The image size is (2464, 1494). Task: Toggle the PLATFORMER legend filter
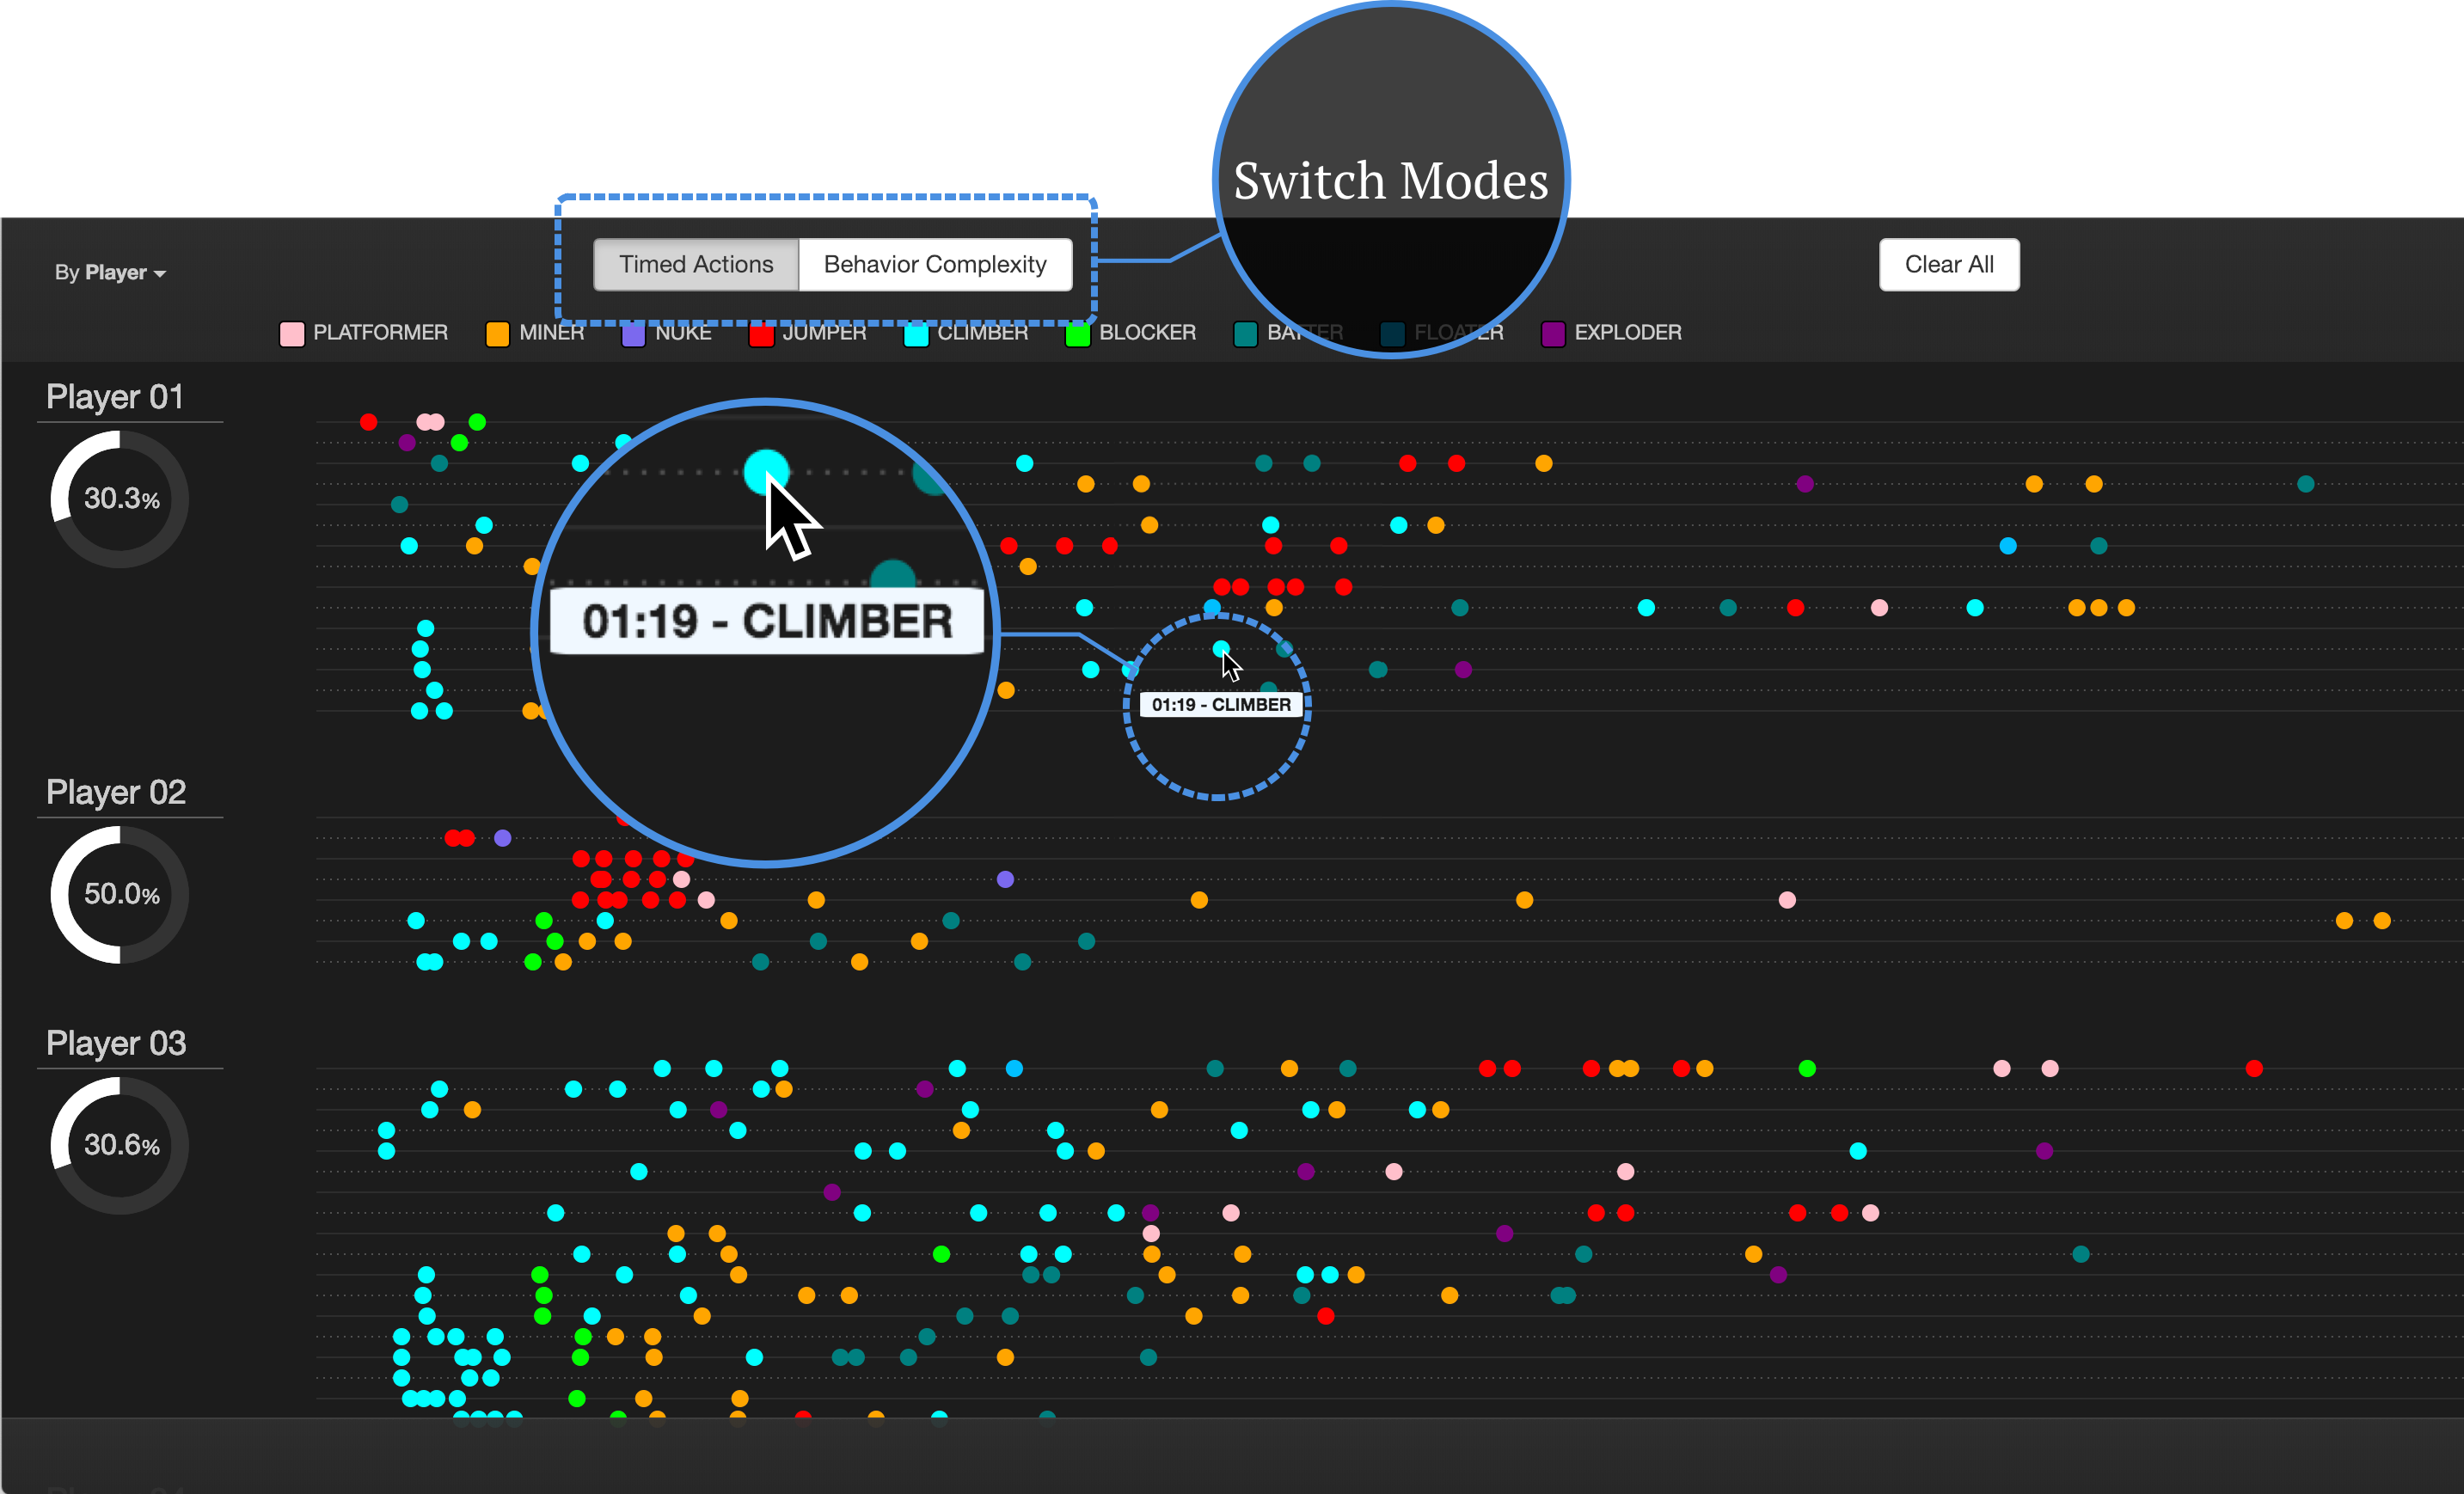pyautogui.click(x=364, y=333)
